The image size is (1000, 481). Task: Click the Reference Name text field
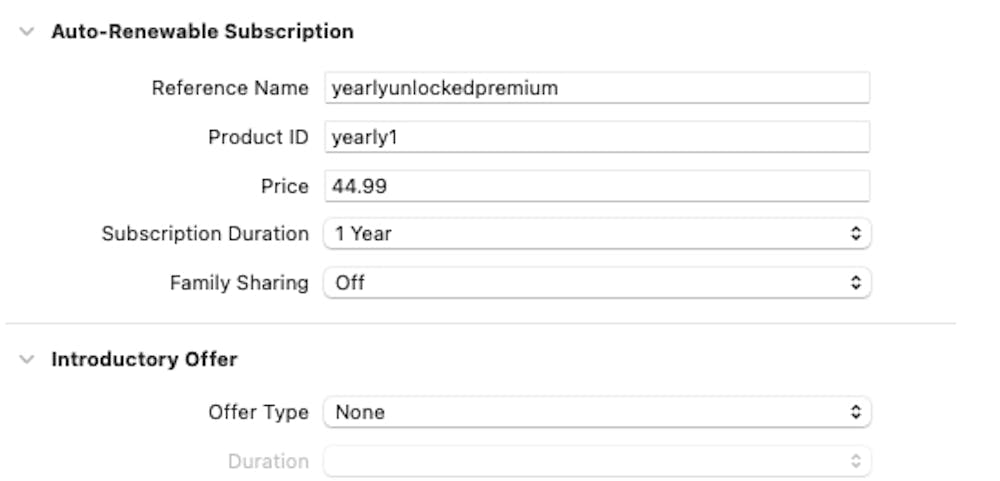coord(597,88)
